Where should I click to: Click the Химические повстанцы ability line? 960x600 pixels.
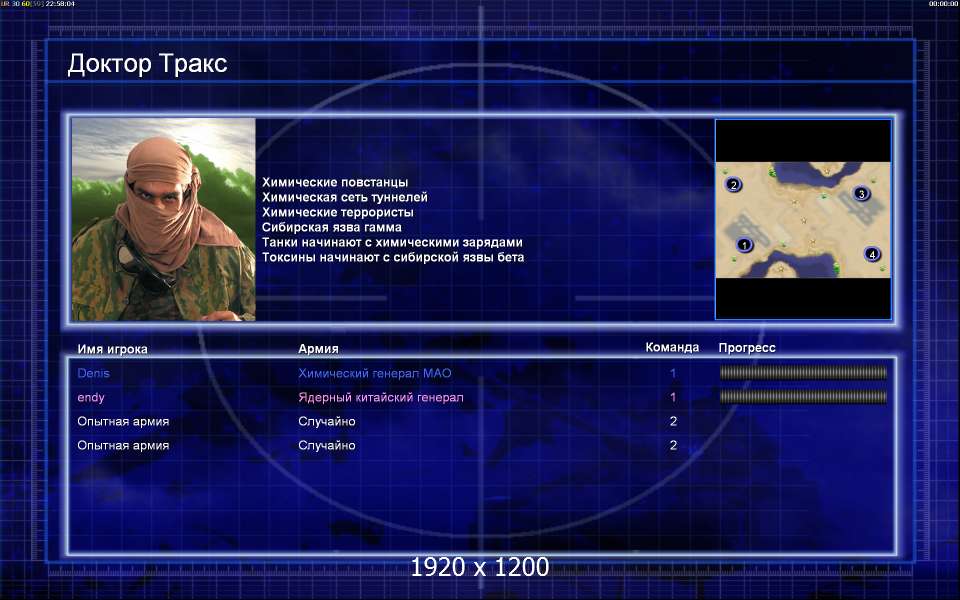(x=334, y=182)
